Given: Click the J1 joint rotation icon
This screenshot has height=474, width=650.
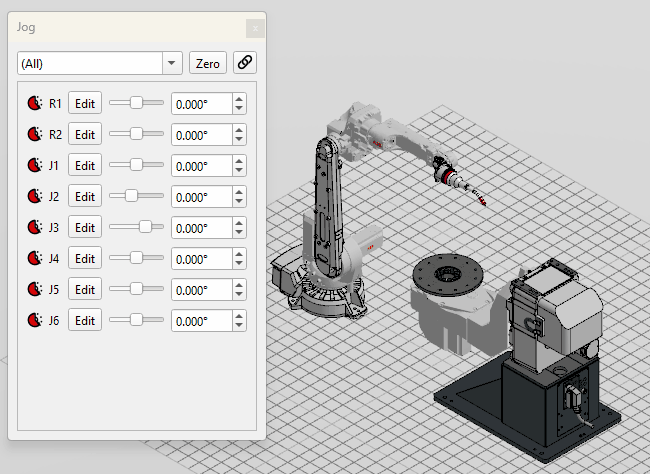Looking at the screenshot, I should coord(35,165).
